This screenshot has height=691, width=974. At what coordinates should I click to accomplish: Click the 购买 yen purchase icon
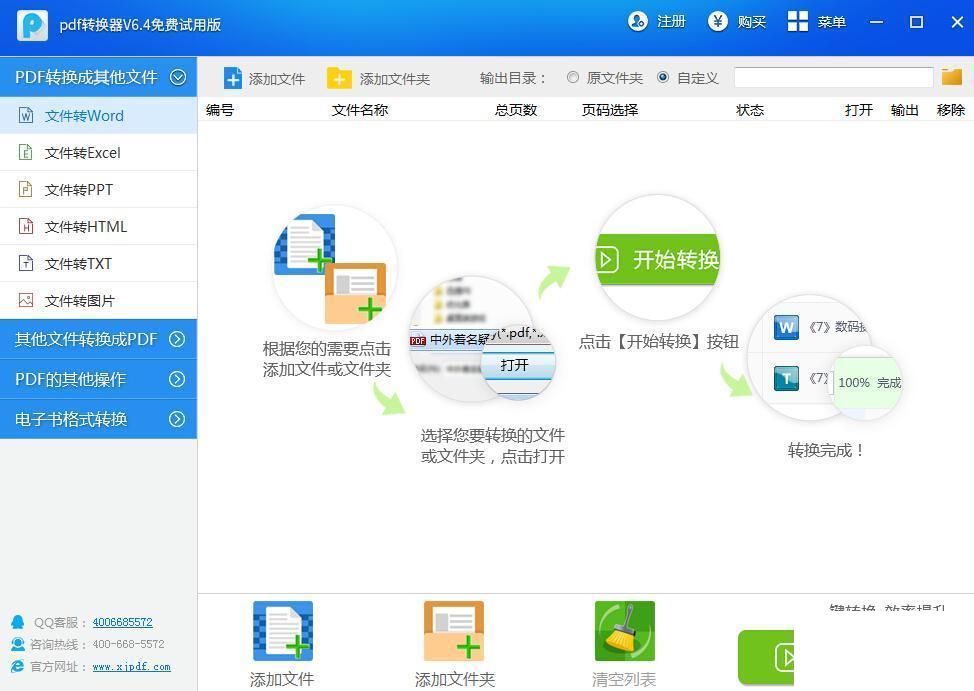click(717, 22)
